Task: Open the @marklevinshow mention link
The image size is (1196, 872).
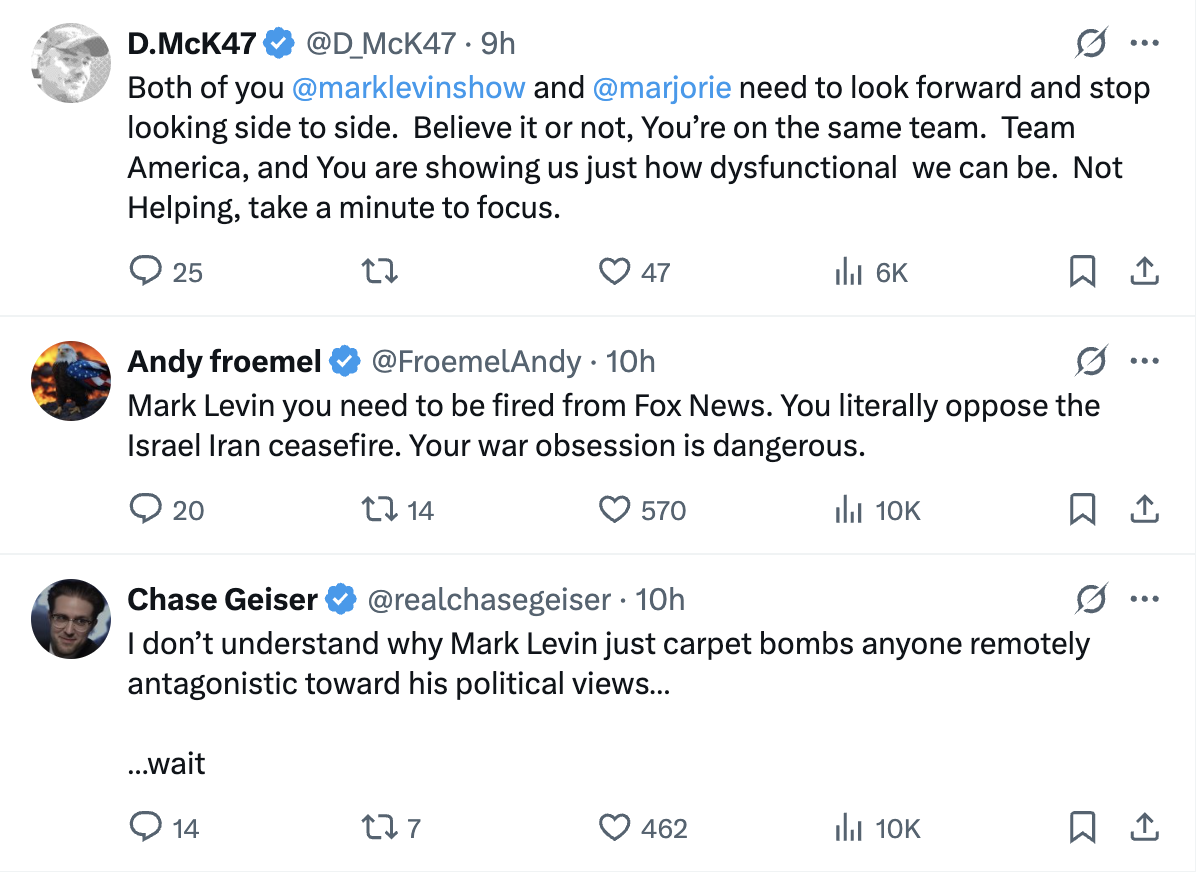Action: tap(408, 88)
